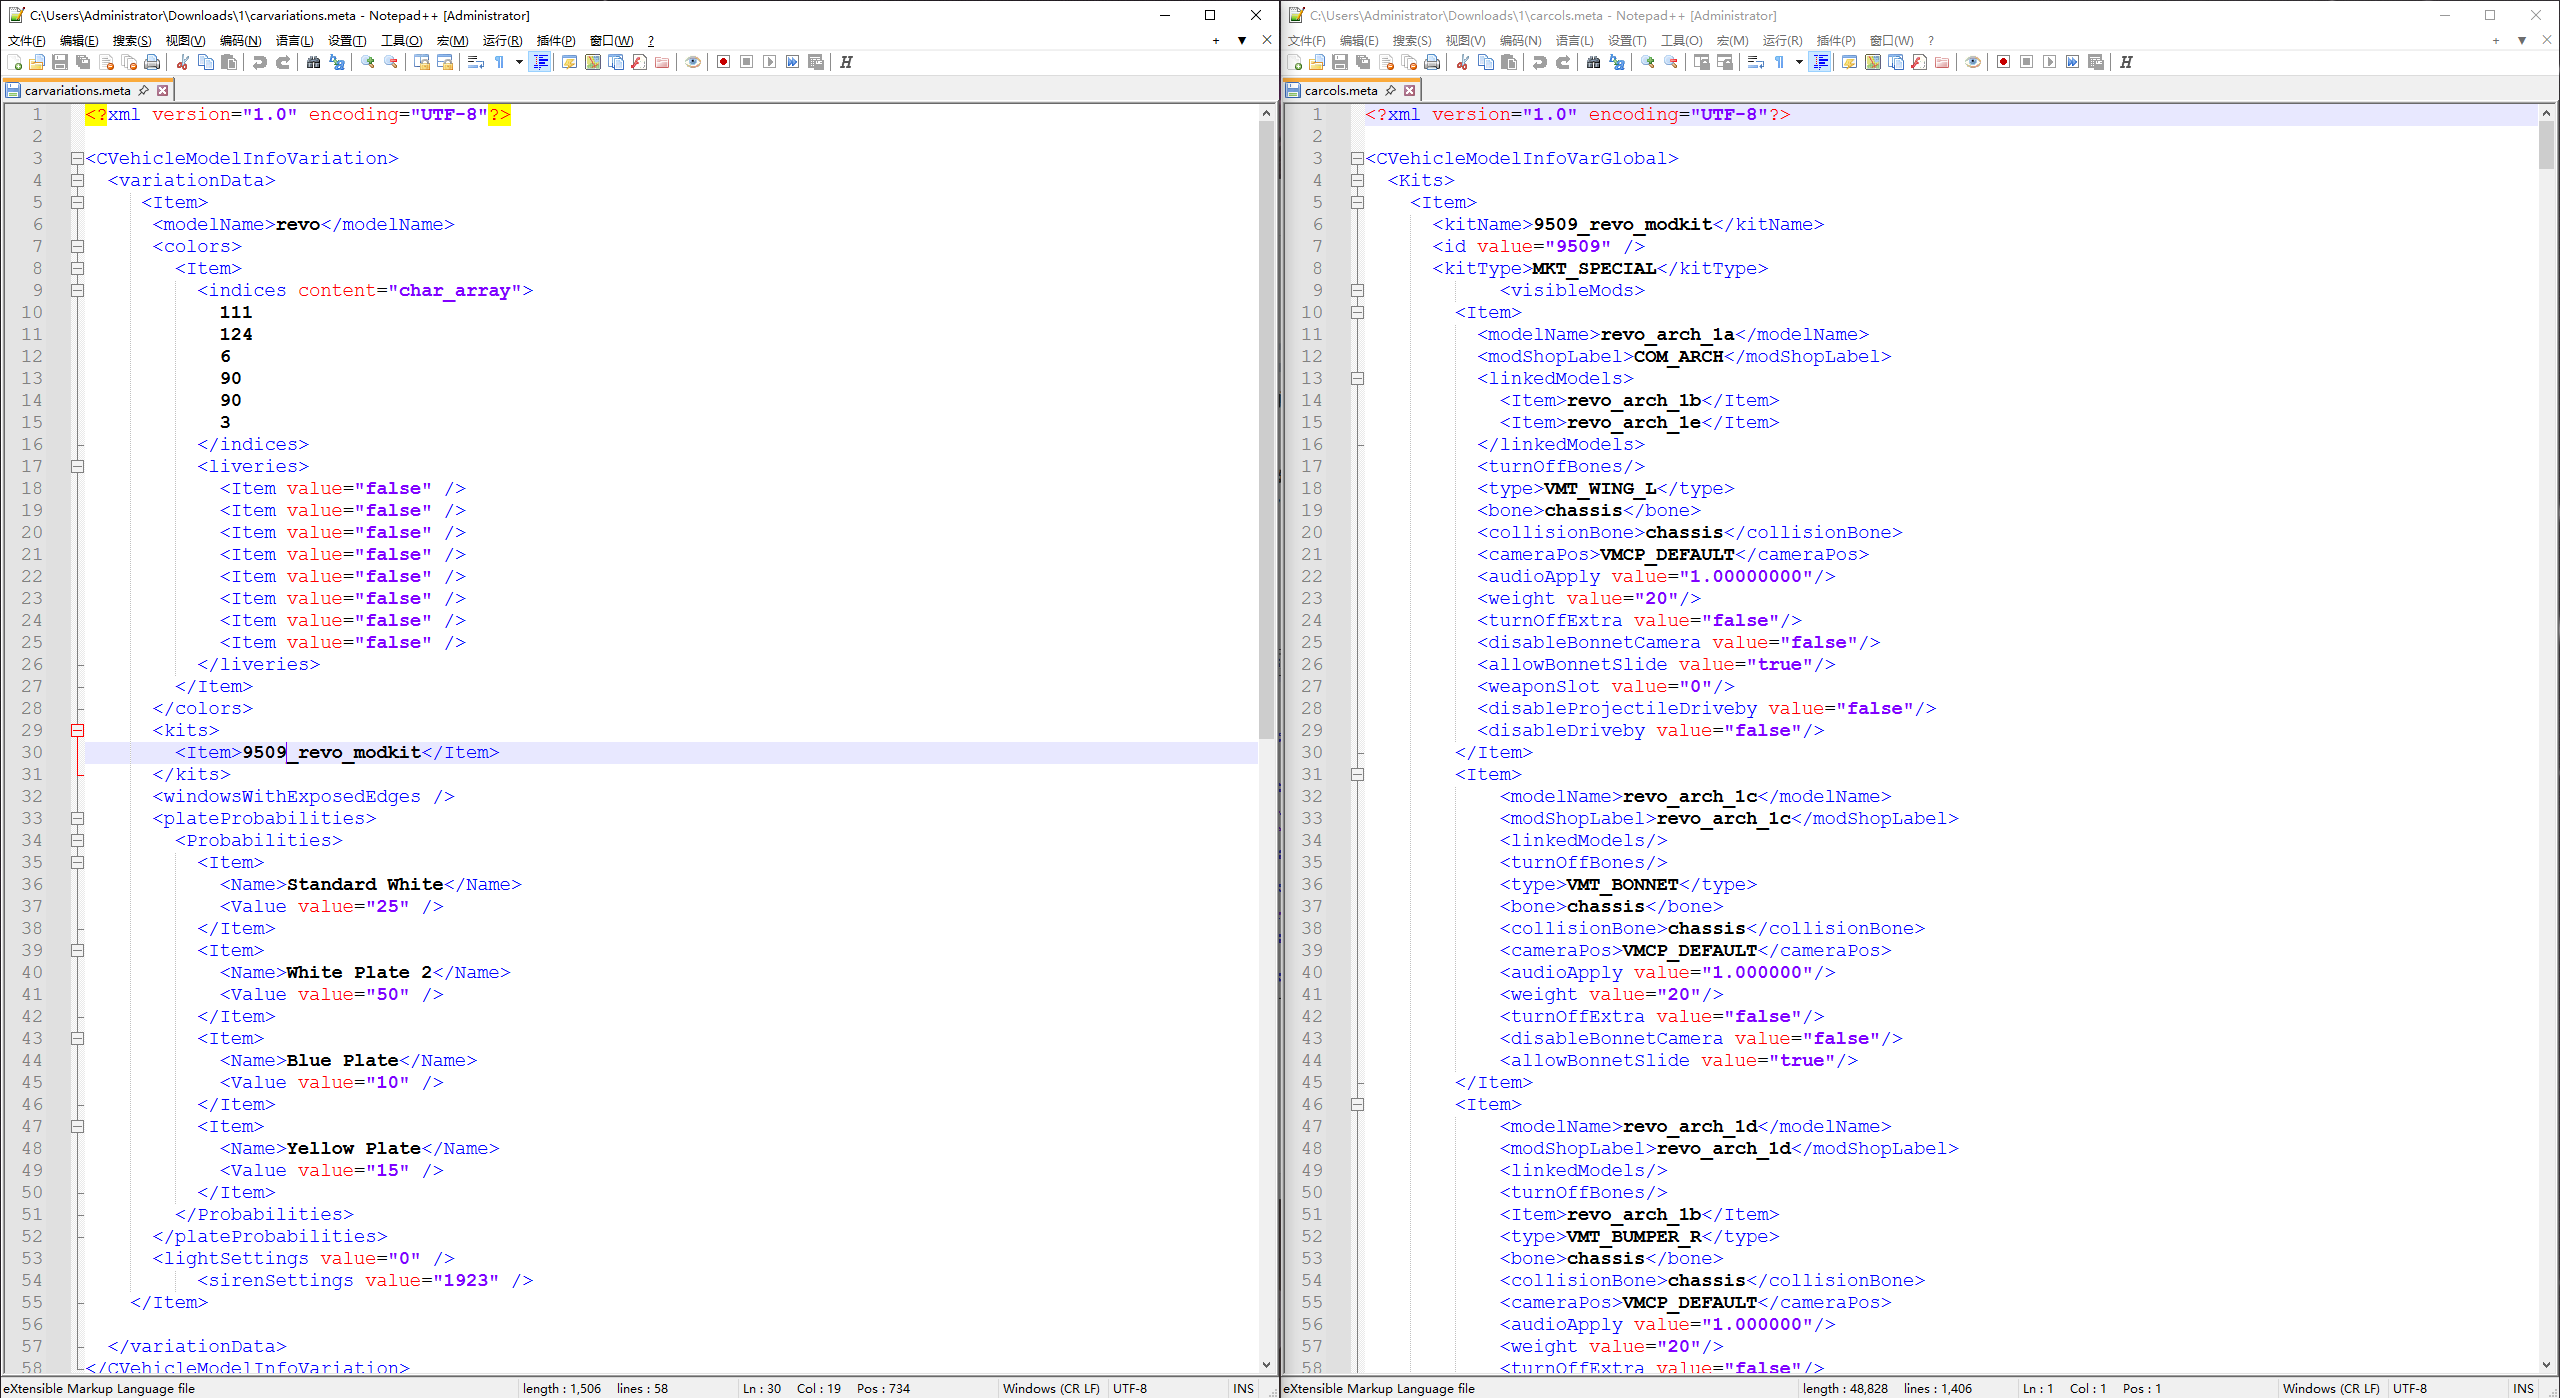
Task: Redo the edit in carvariations window
Action: (x=283, y=62)
